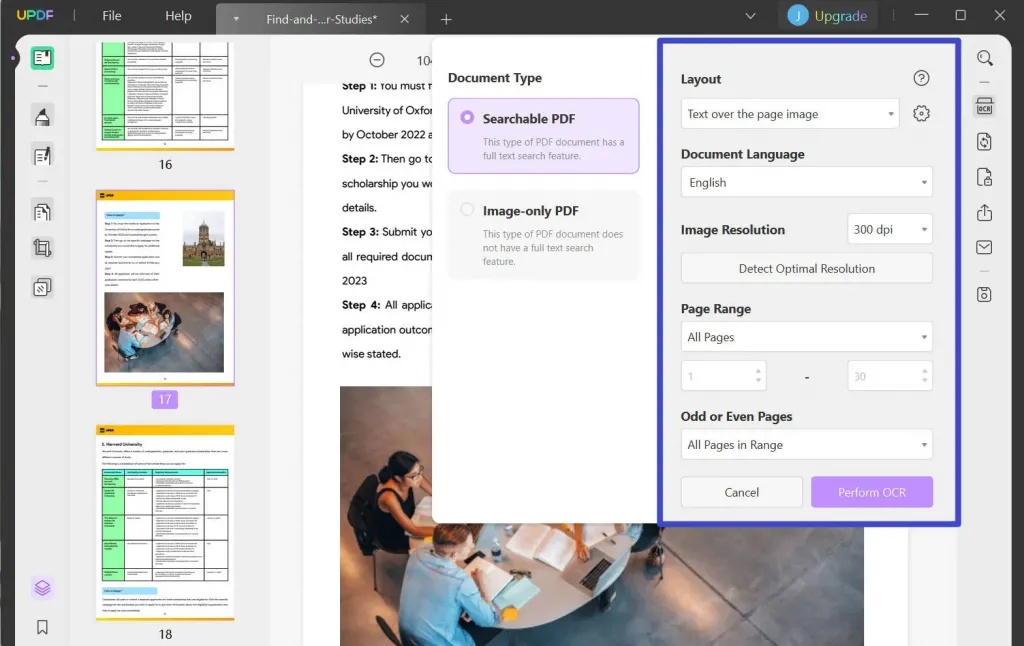1024x646 pixels.
Task: Open the crop pages tool
Action: pos(42,248)
